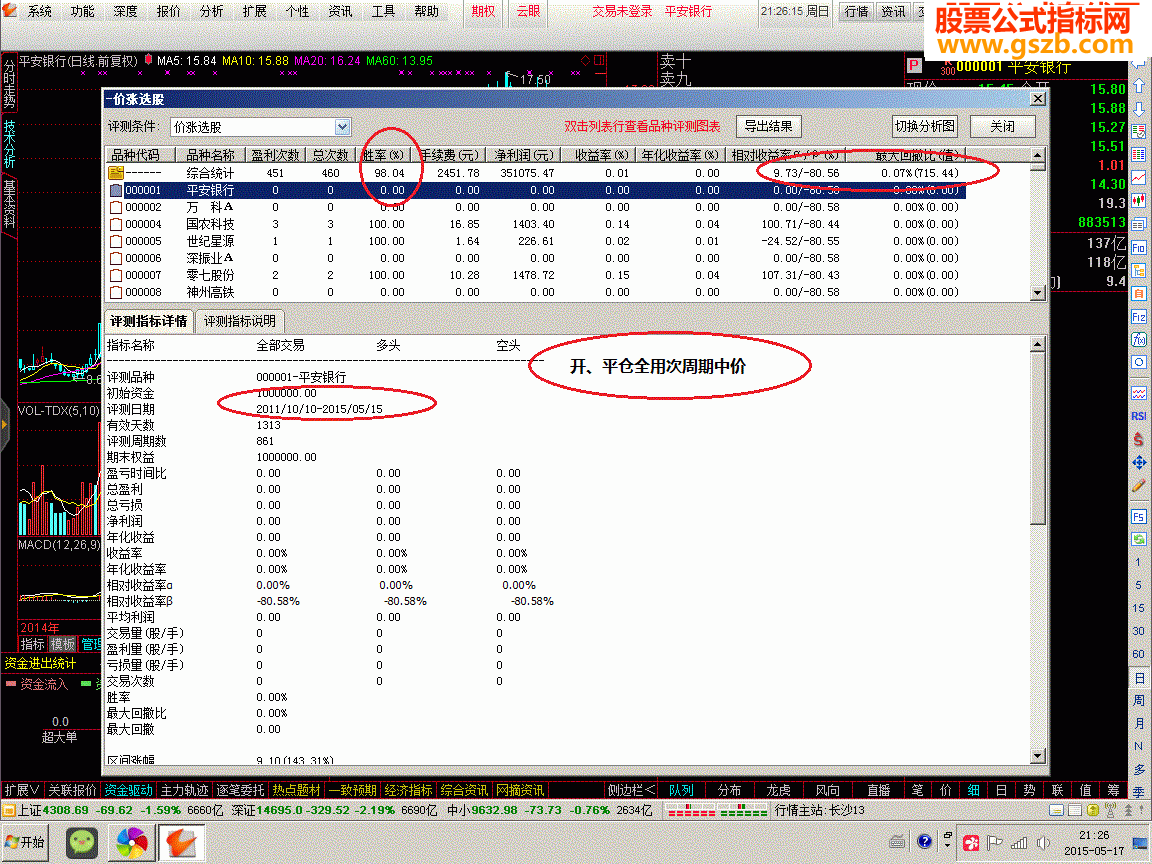Click the 000002 万科A row icon
This screenshot has height=864, width=1152.
coord(115,207)
